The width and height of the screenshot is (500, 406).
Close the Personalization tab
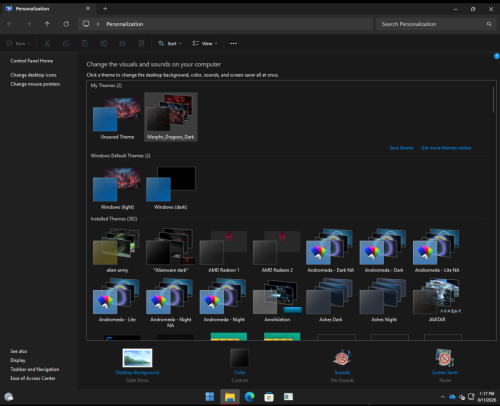point(88,8)
